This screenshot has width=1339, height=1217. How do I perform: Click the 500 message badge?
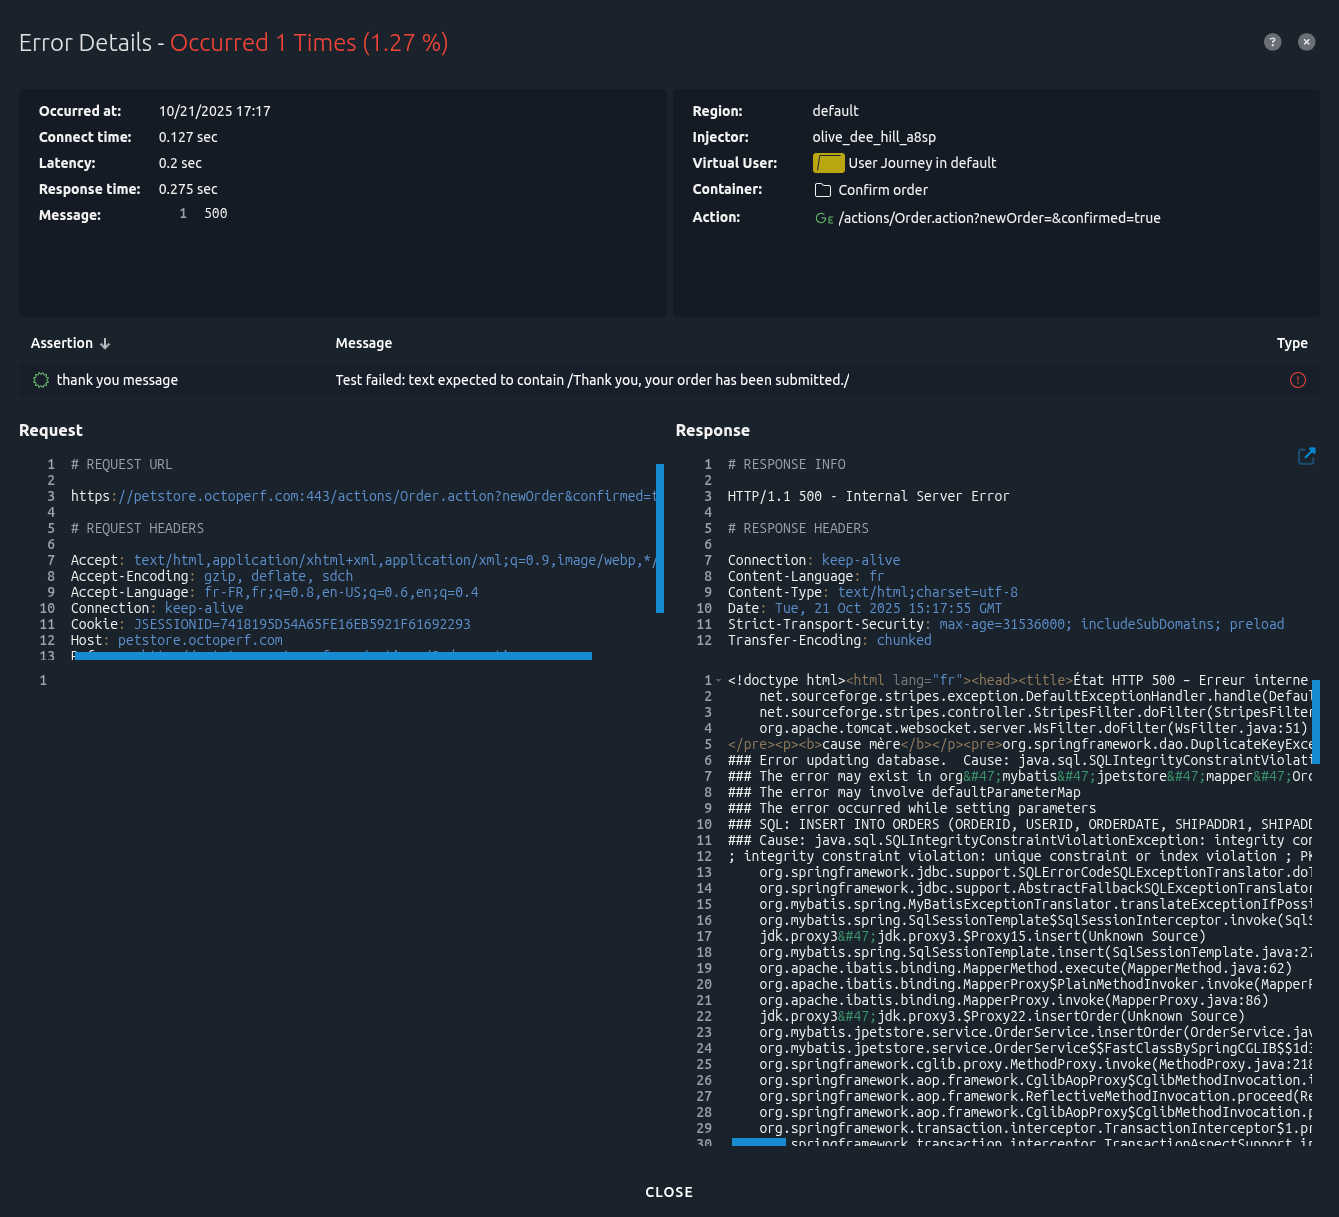(x=215, y=213)
